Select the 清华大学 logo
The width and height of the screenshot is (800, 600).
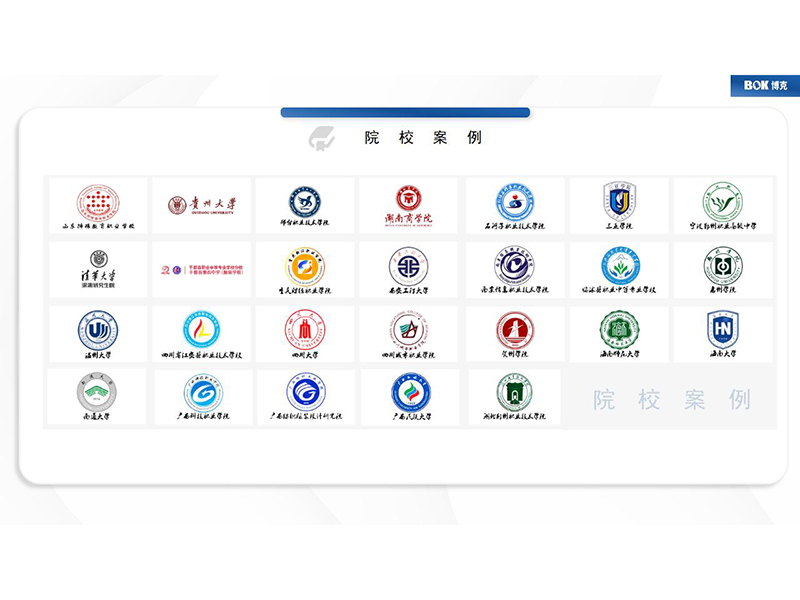pos(98,269)
